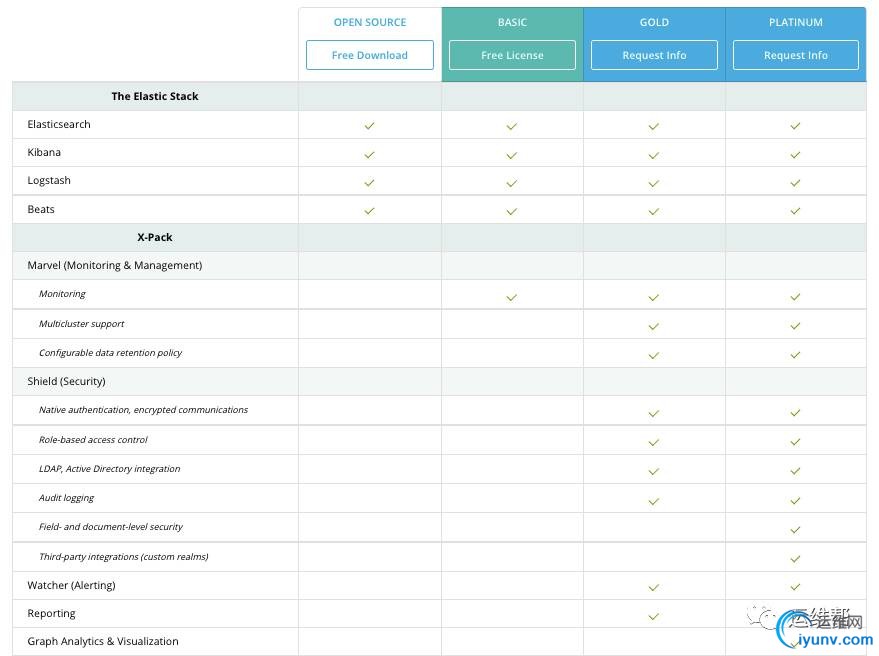The height and width of the screenshot is (656, 879).
Task: Click the Free License button
Action: click(x=512, y=55)
